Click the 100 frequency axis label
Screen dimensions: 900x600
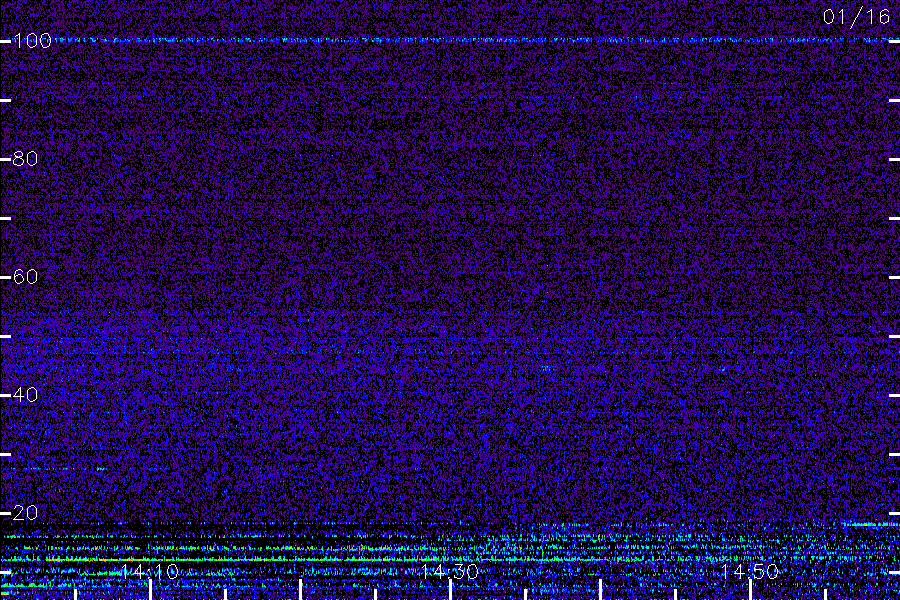(32, 41)
